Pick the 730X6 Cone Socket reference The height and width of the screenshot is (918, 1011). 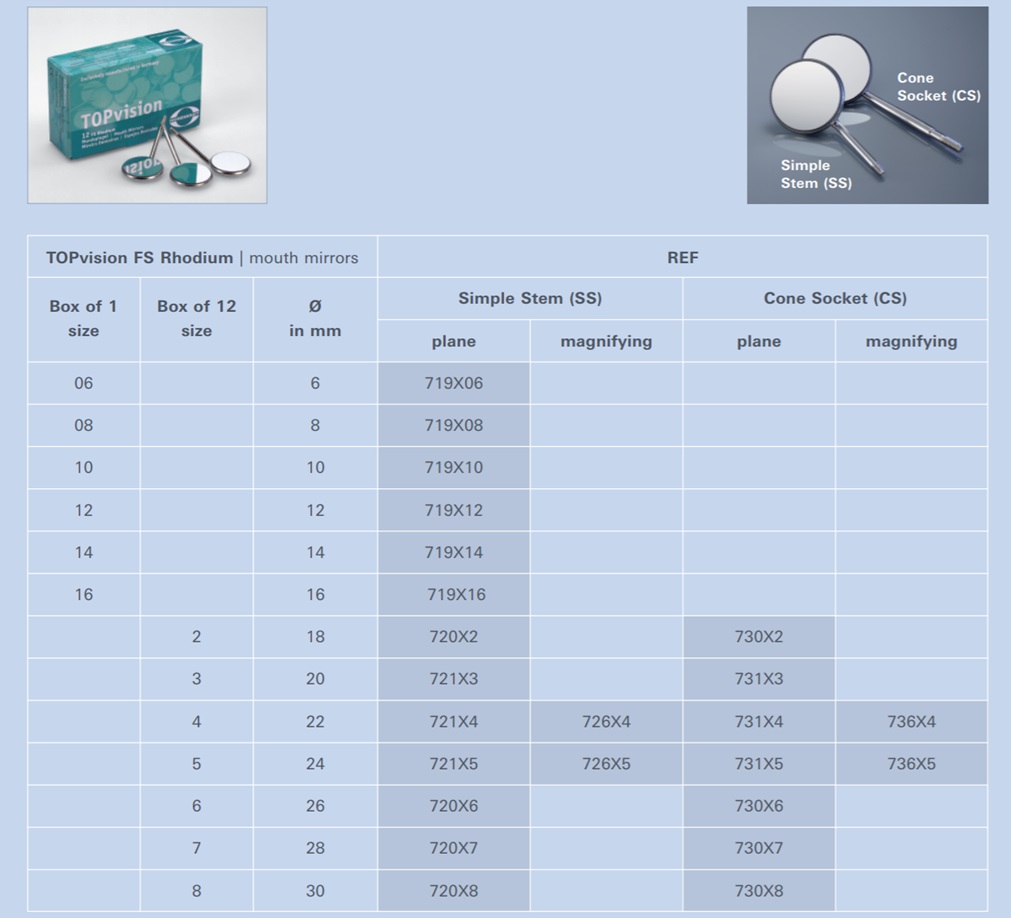(759, 806)
